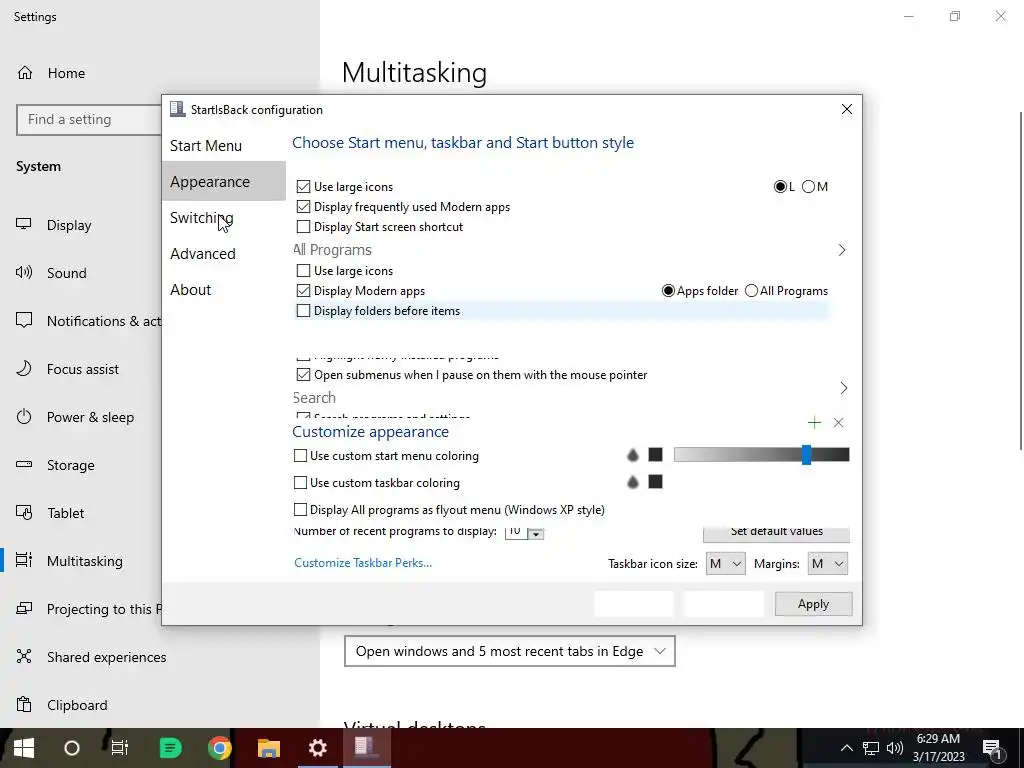Toggle Open submenus when I pause checkbox
Viewport: 1024px width, 768px height.
coord(303,375)
